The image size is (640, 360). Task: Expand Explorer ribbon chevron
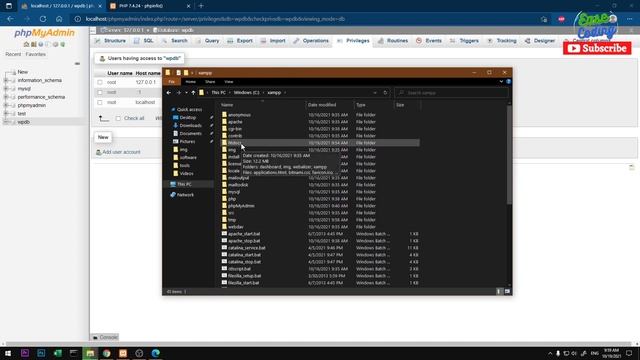[x=501, y=82]
